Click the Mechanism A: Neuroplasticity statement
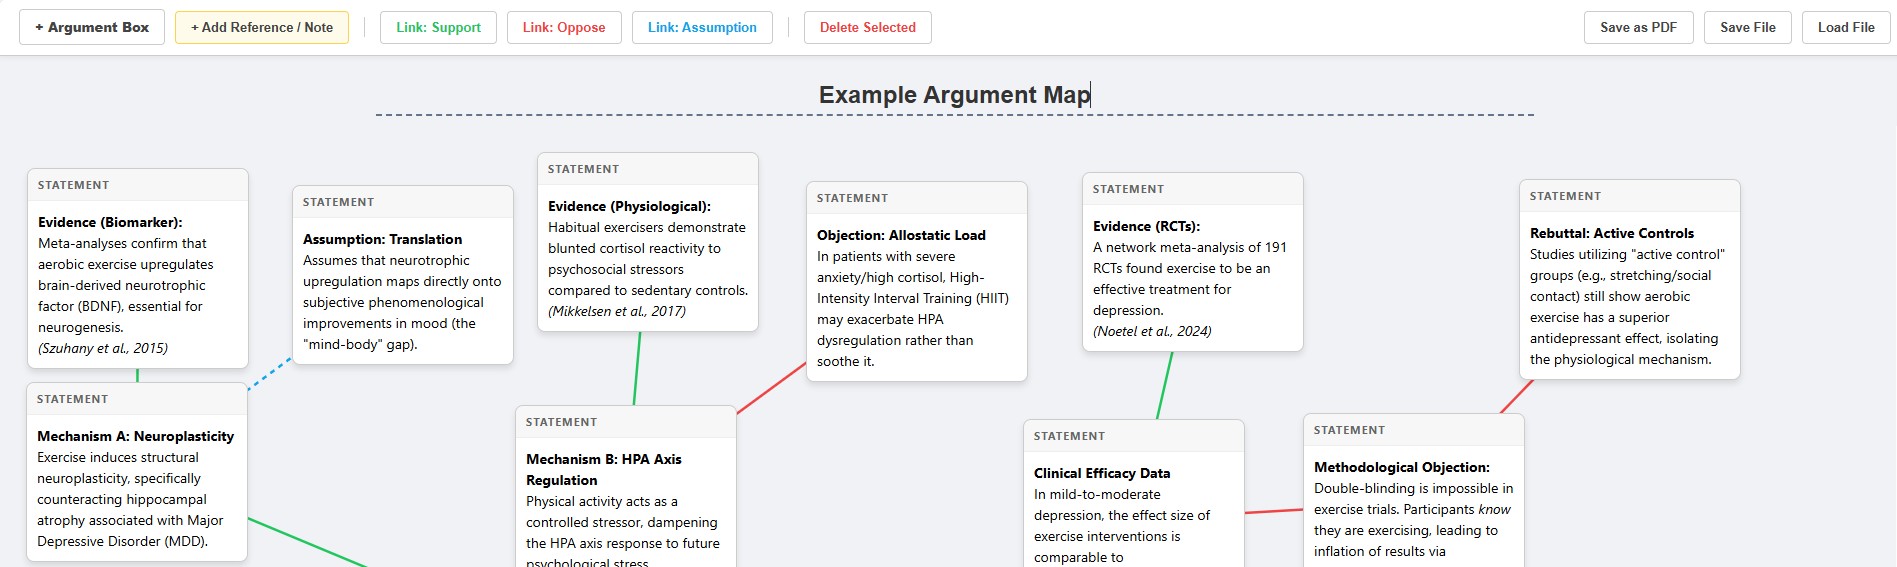 (136, 488)
